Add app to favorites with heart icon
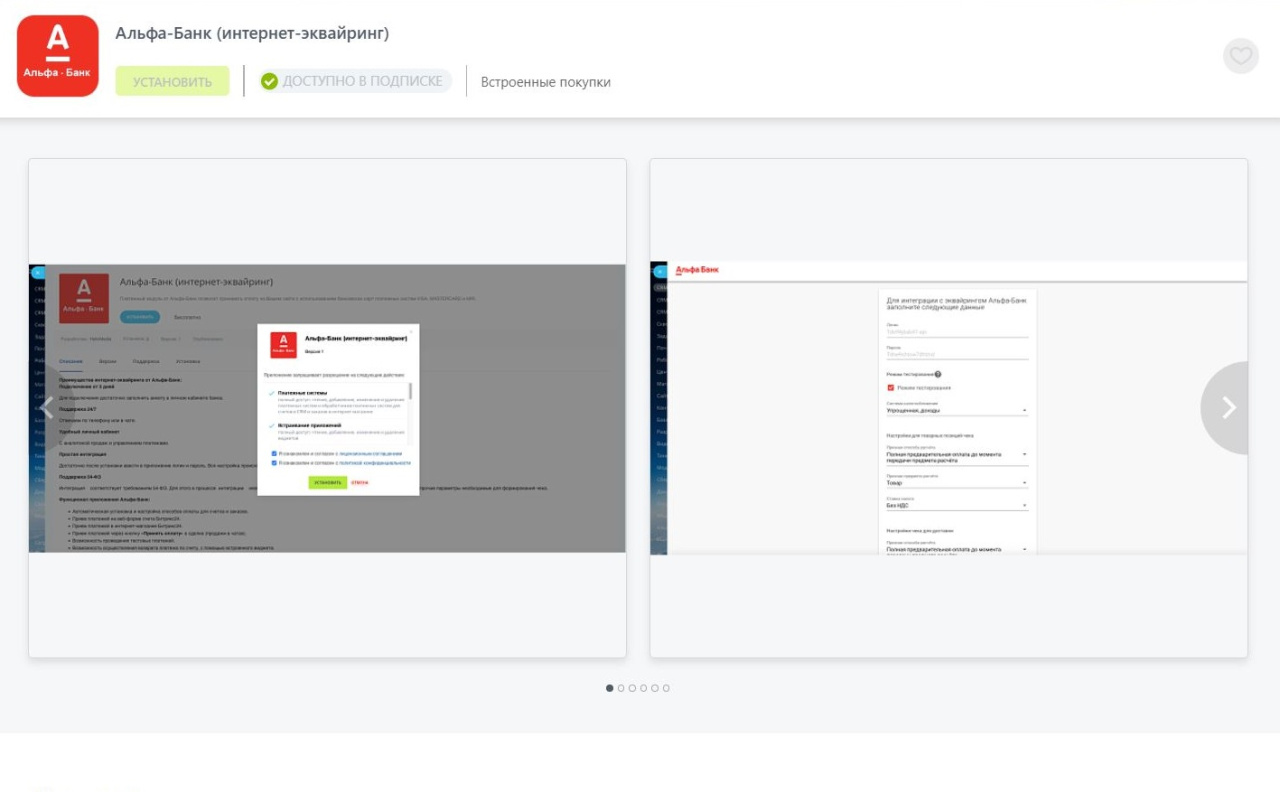1280x792 pixels. [x=1241, y=56]
